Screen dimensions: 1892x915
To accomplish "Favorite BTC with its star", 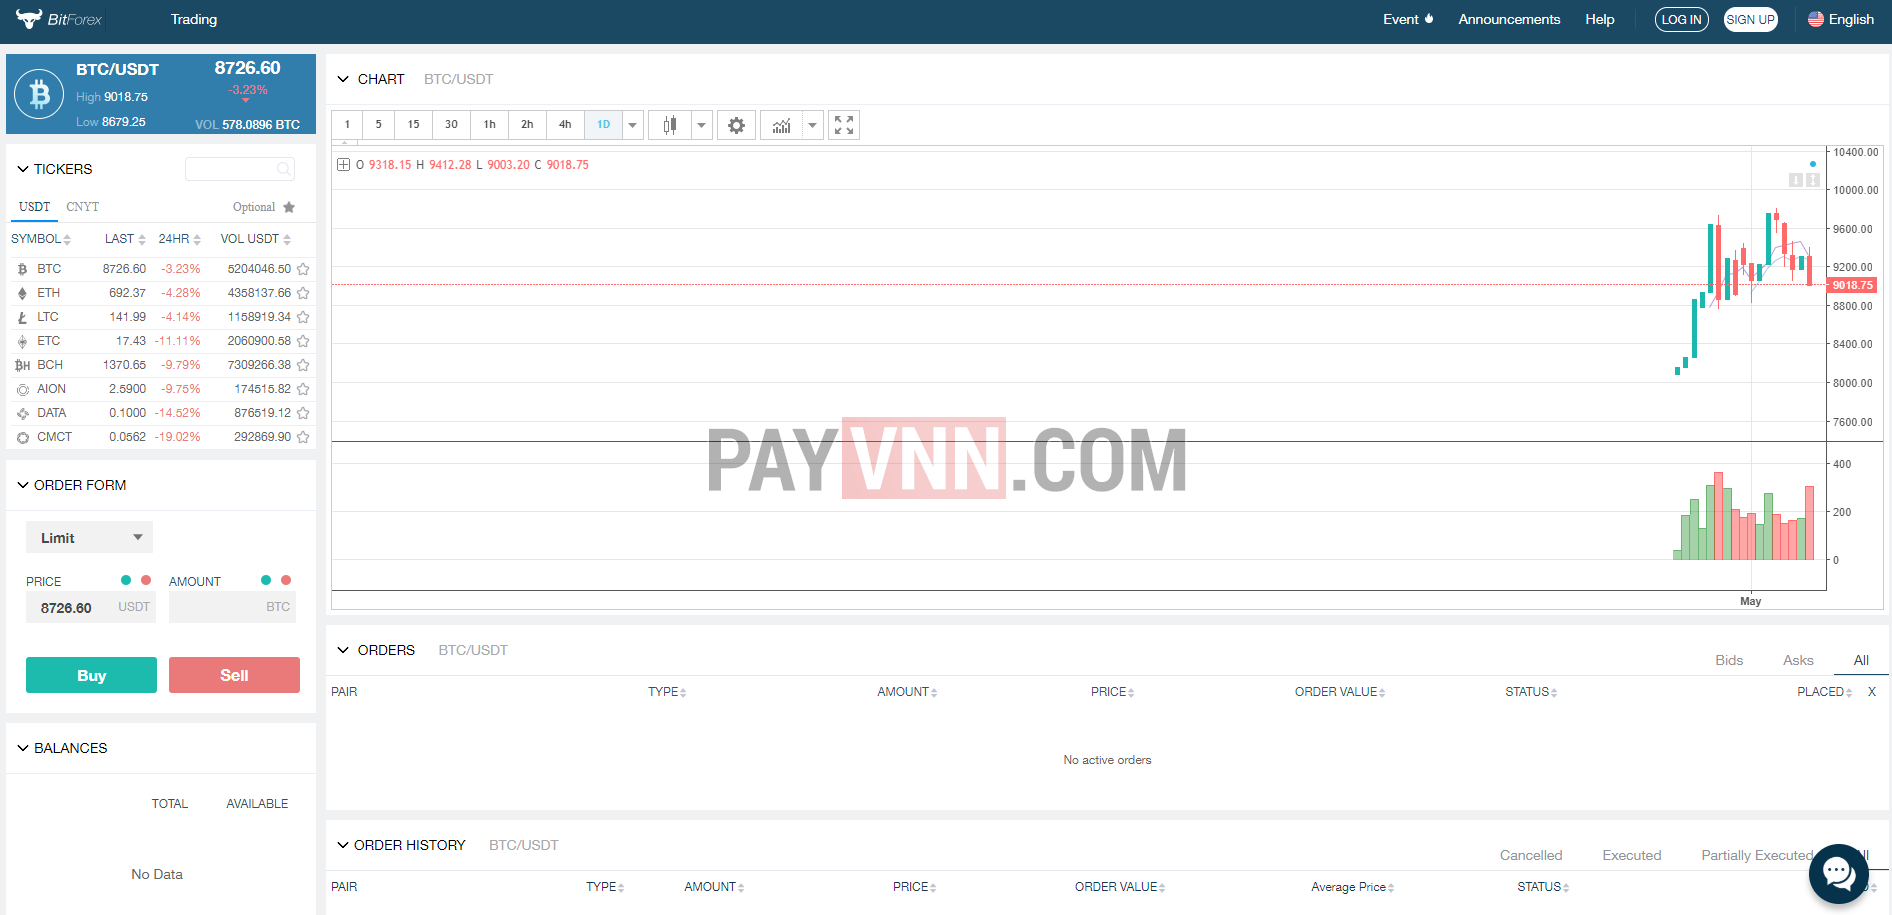I will [303, 269].
